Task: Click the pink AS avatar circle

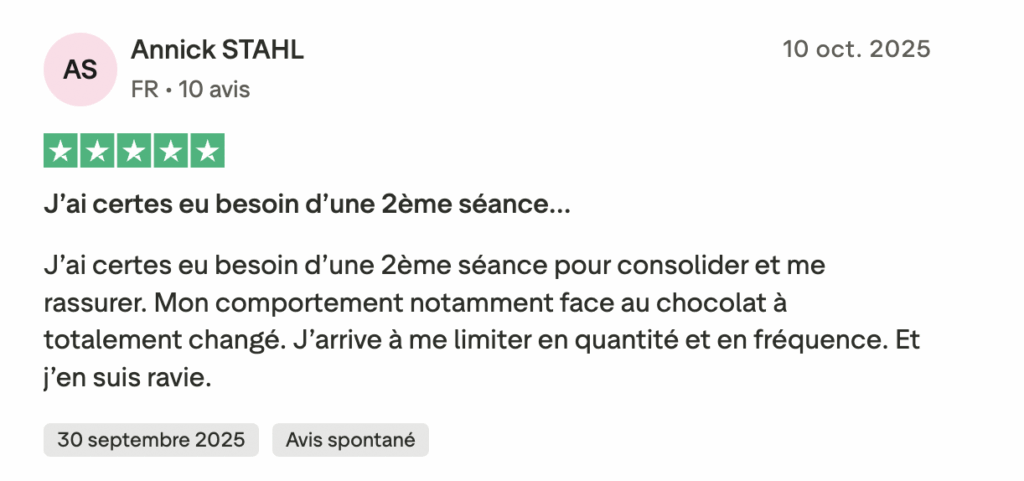Action: tap(81, 69)
